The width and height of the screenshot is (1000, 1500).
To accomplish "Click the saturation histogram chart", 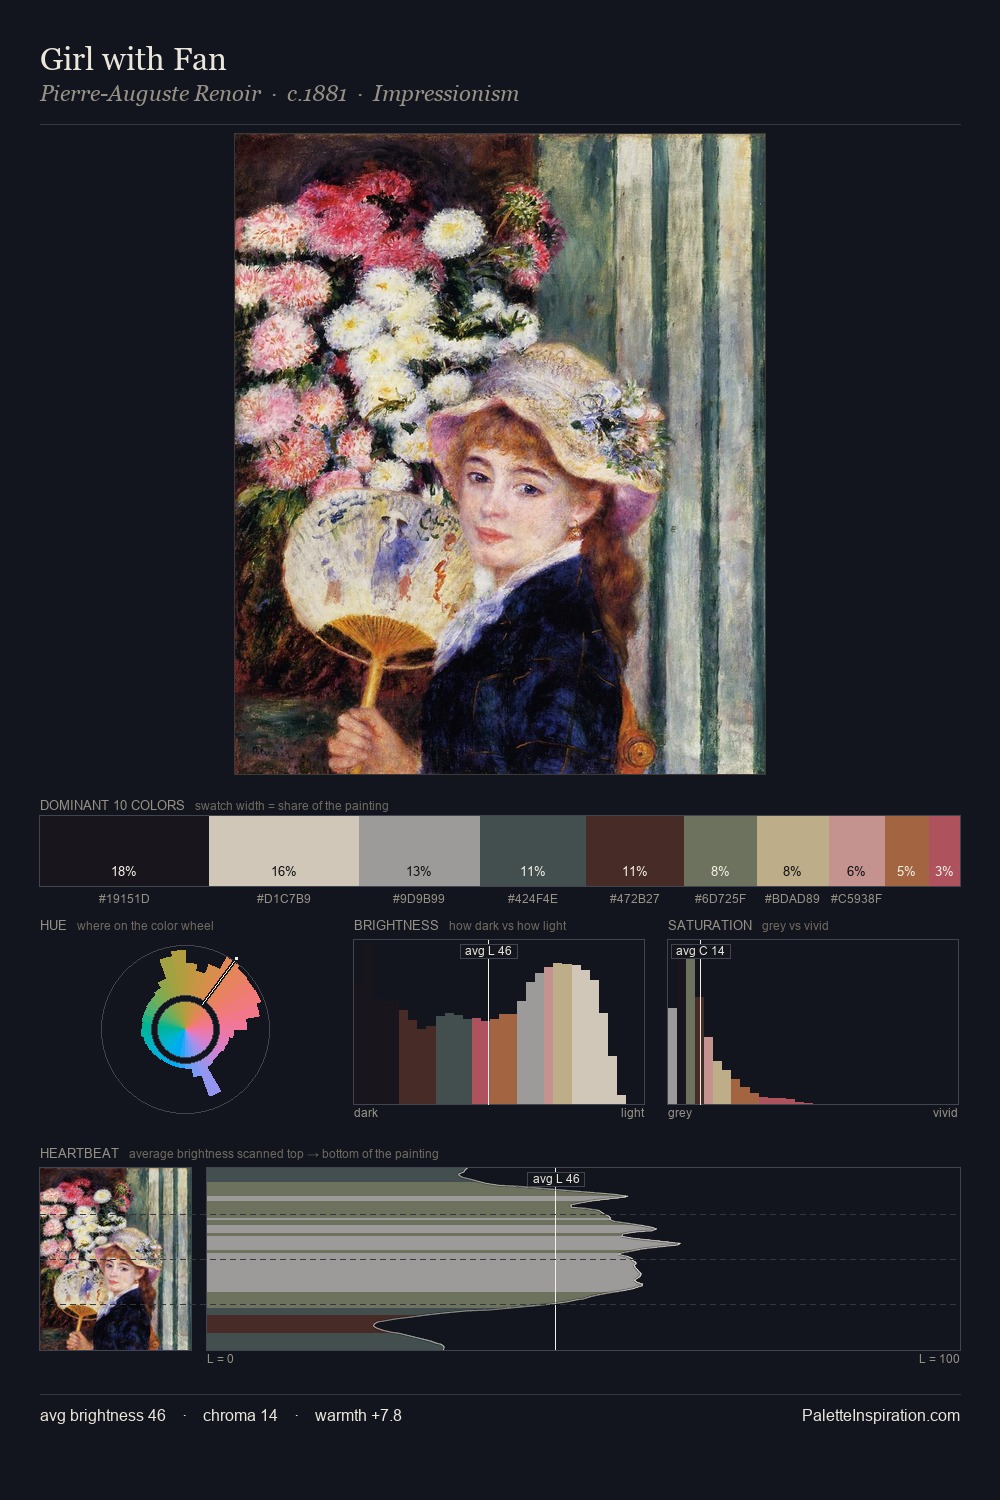I will [813, 1022].
